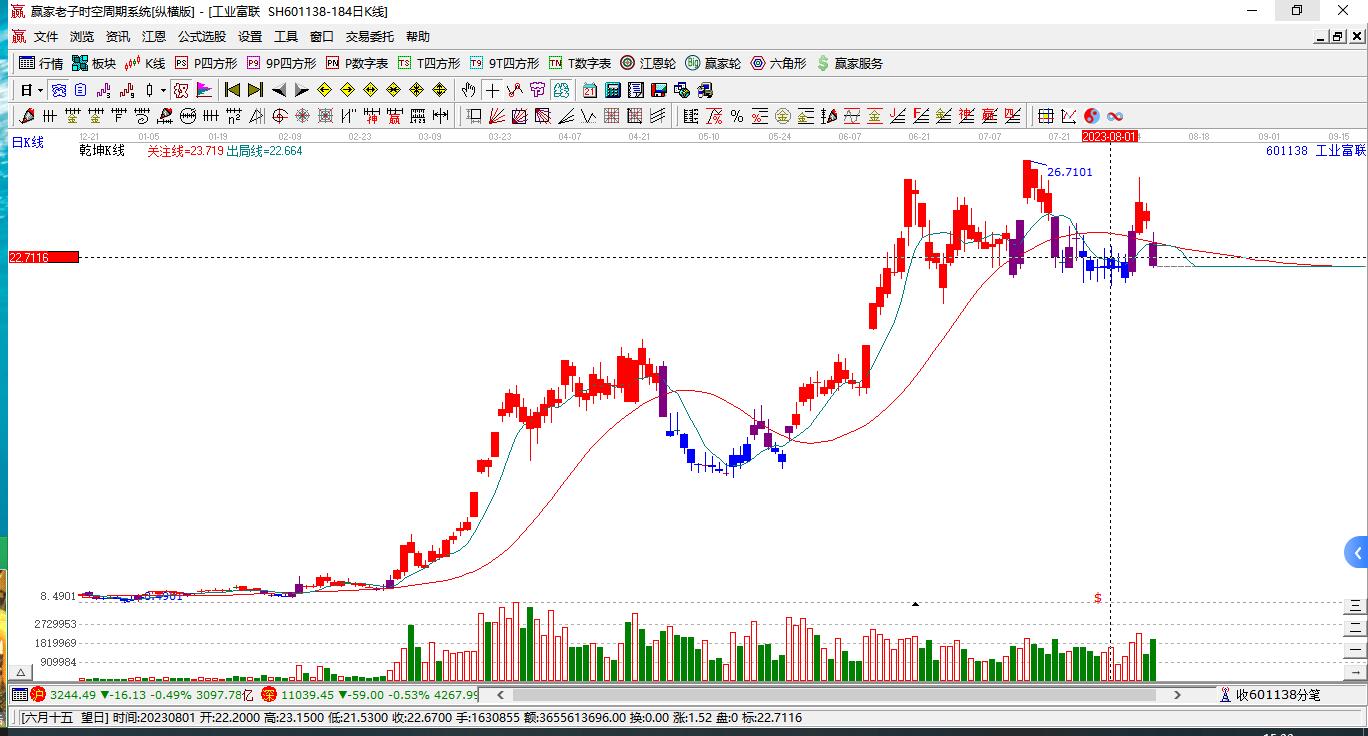Jump to first bar icon
Screen dimensions: 1368x736
(x=232, y=90)
